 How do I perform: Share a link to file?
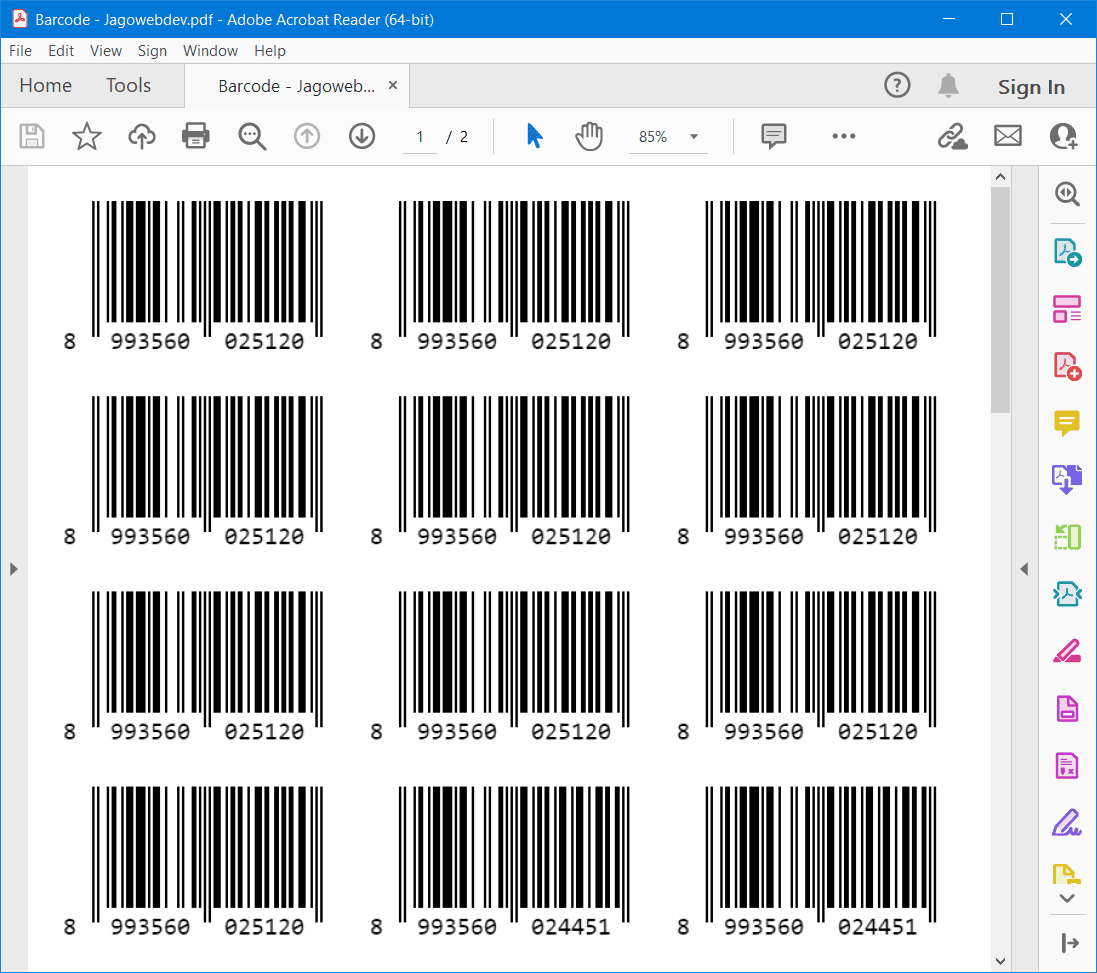[952, 136]
